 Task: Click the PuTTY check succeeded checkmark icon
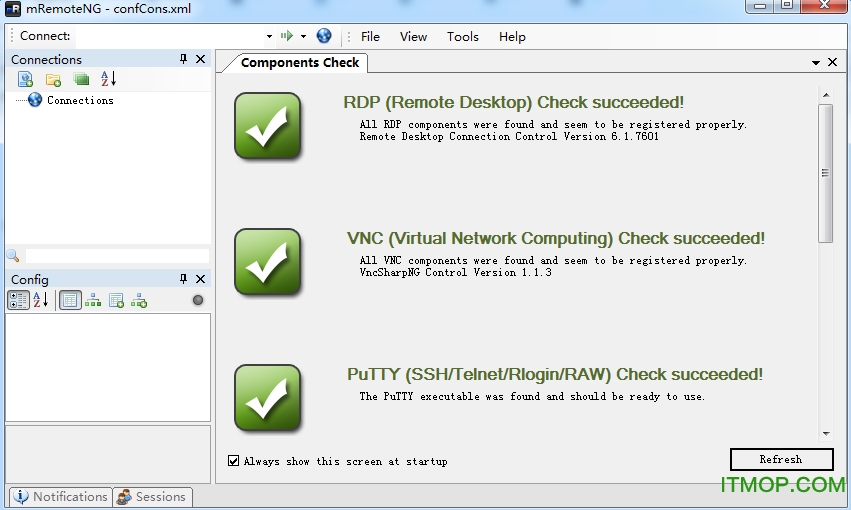pos(268,398)
